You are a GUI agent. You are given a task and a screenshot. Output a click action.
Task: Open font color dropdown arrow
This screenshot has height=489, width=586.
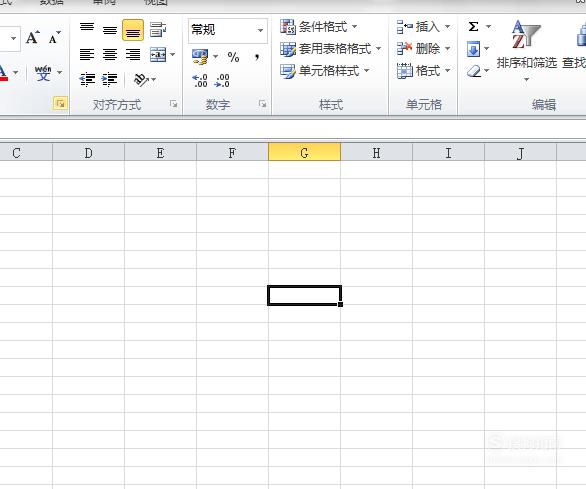16,73
